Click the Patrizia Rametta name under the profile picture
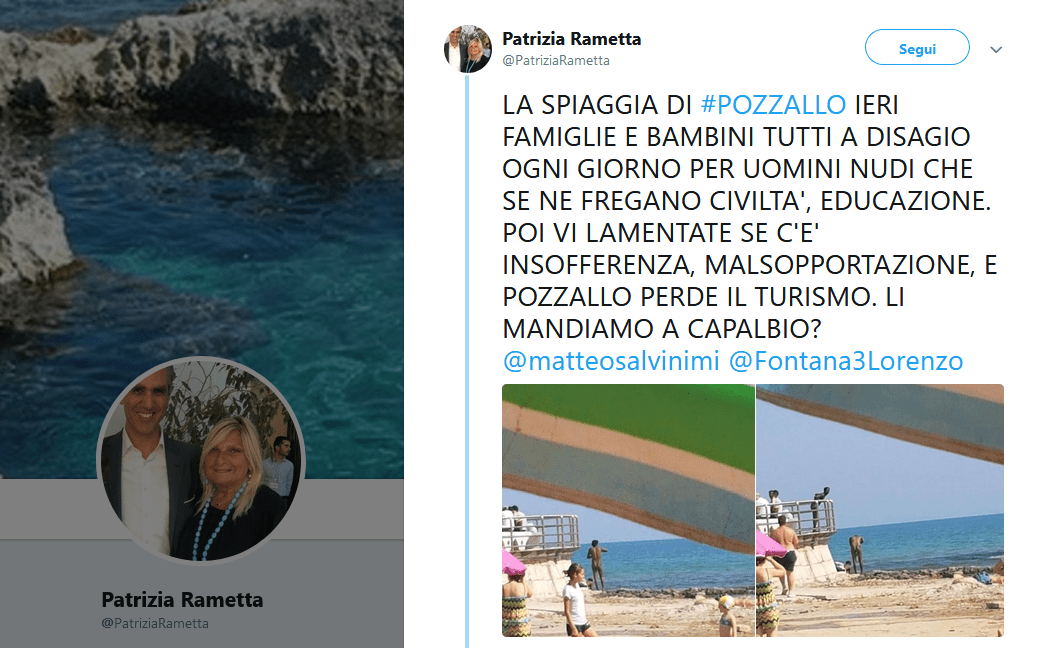This screenshot has width=1042, height=648. coord(182,600)
